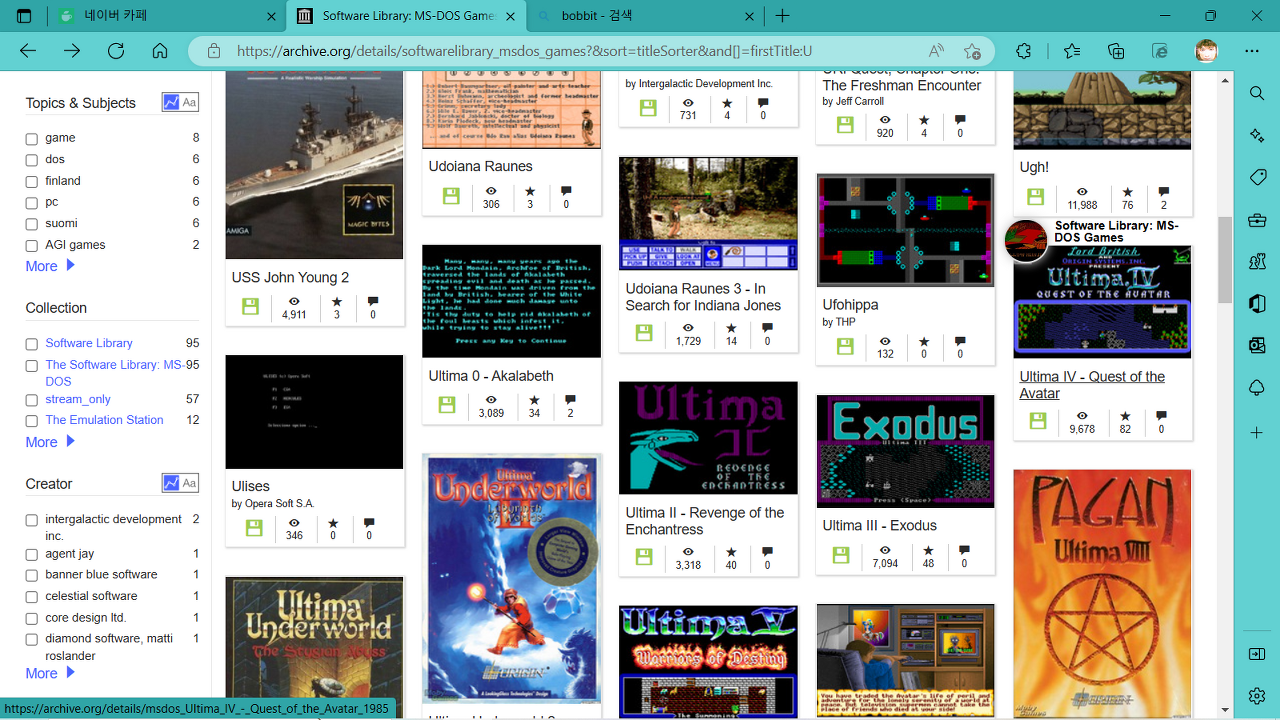Check 'The Emulation Station' collection filter
Viewport: 1280px width, 720px height.
pos(32,421)
